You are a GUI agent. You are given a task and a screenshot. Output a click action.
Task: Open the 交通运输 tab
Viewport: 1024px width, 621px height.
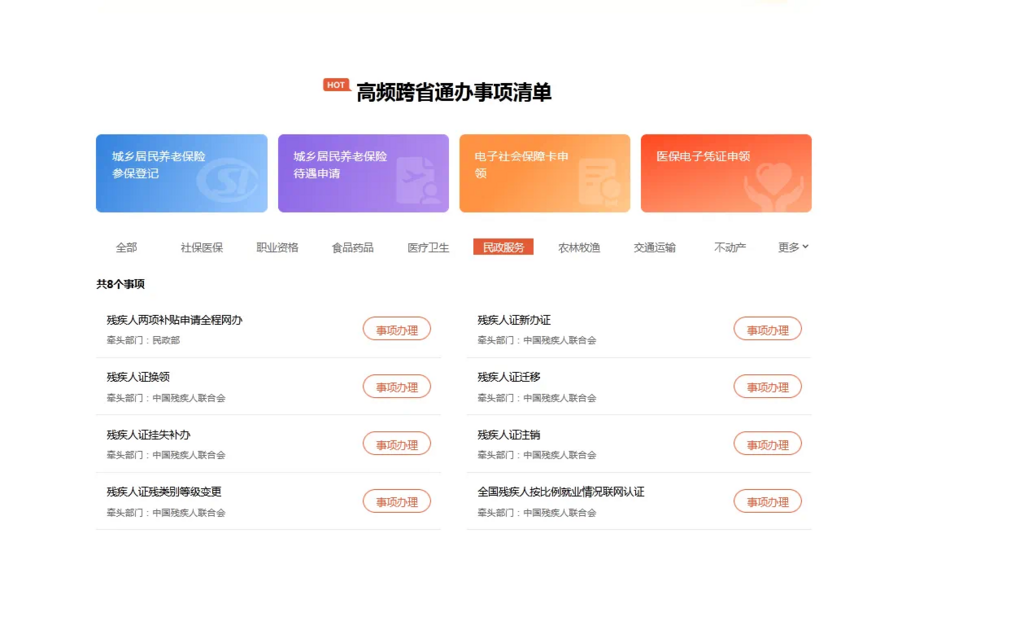coord(654,247)
